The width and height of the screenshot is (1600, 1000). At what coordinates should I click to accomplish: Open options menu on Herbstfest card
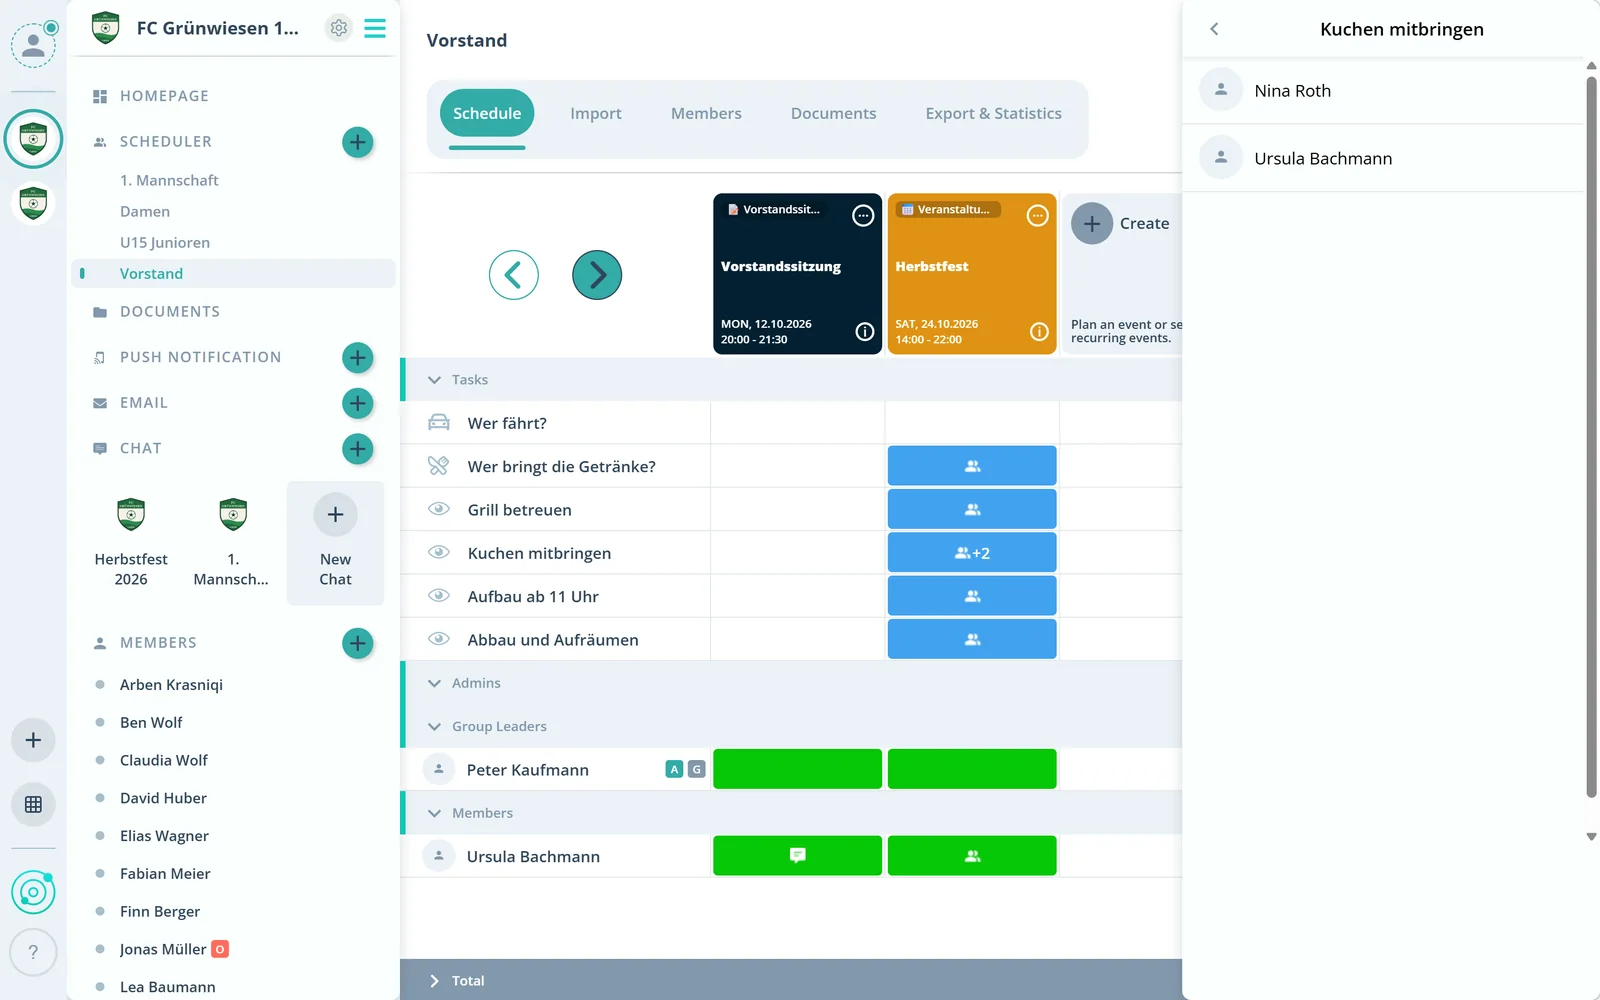[1038, 216]
